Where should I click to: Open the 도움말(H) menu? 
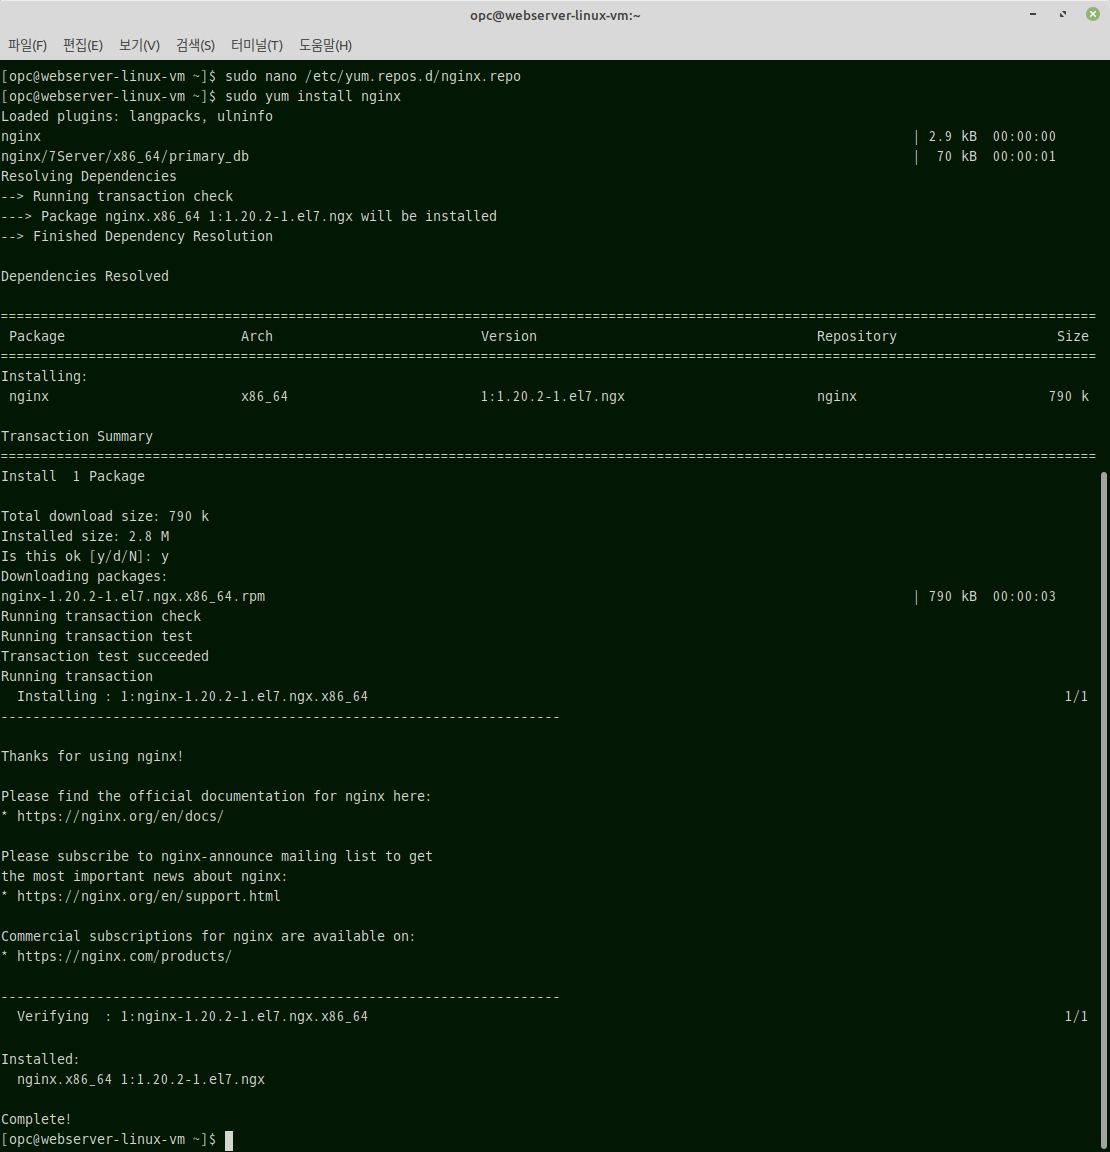(325, 46)
